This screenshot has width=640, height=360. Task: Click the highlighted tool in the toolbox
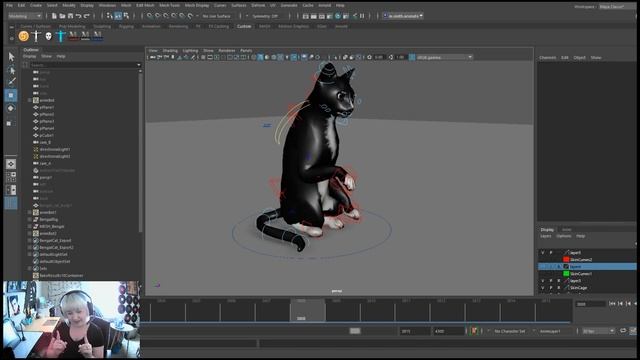(11, 95)
